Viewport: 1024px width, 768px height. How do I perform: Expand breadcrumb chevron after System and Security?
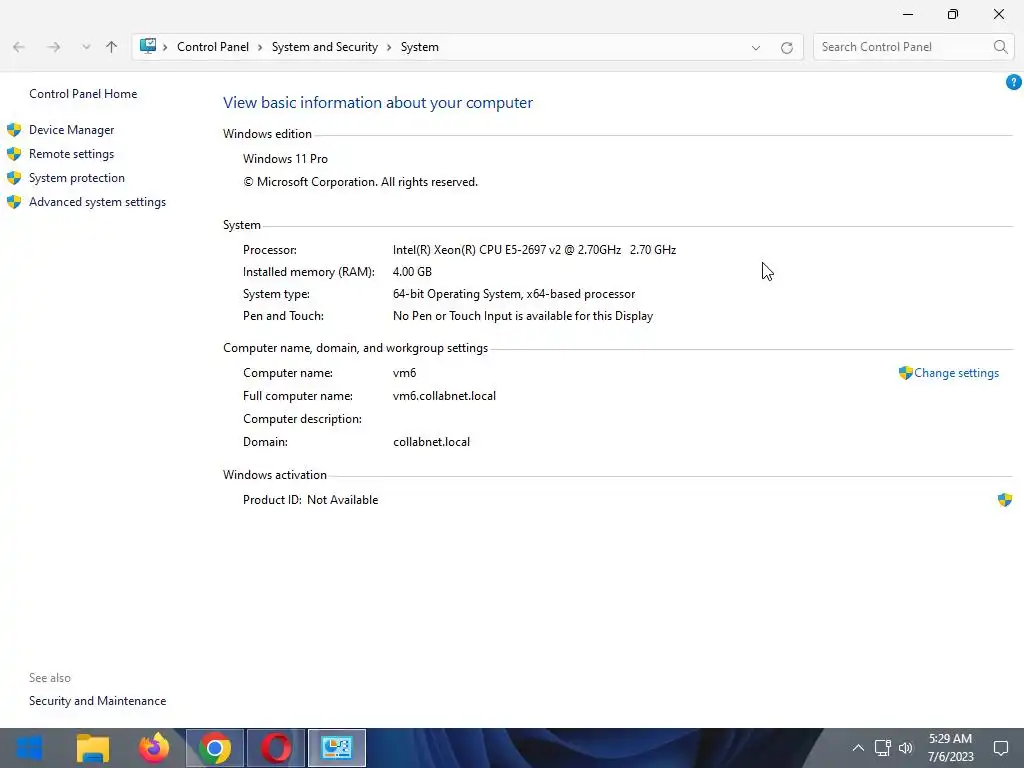(x=389, y=47)
